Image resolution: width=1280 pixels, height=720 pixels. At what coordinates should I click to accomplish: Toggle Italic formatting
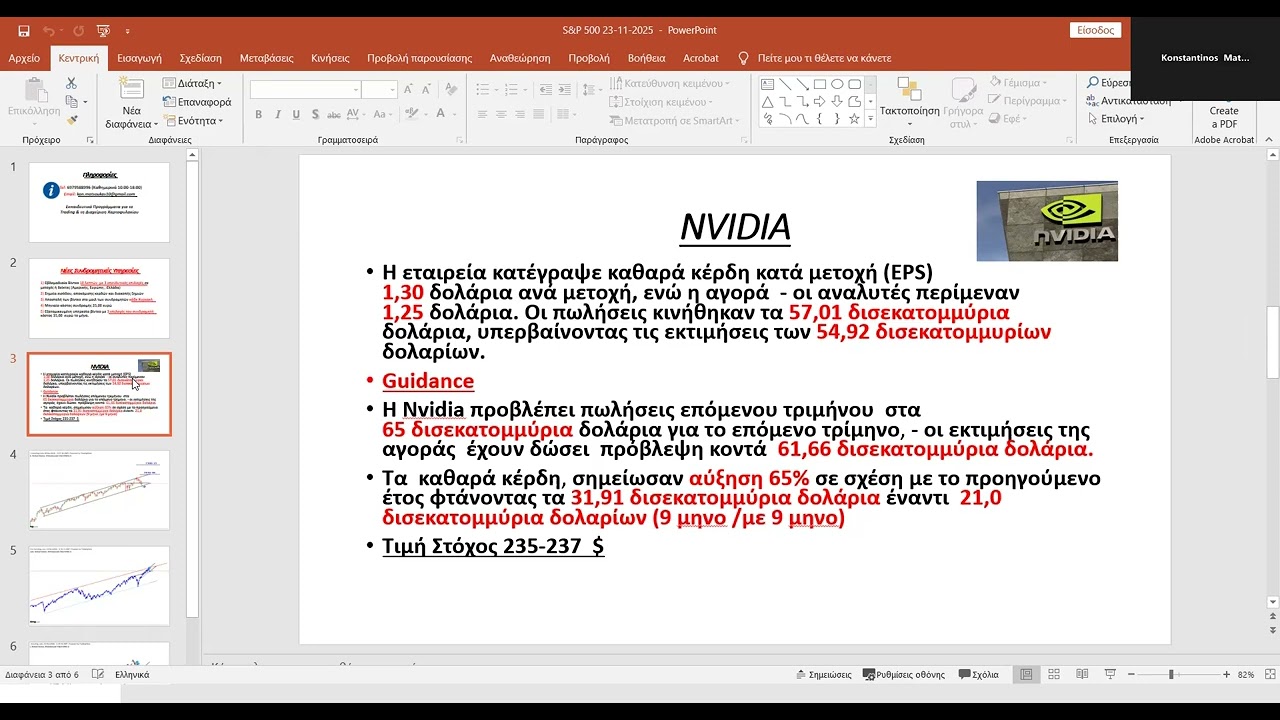point(278,115)
